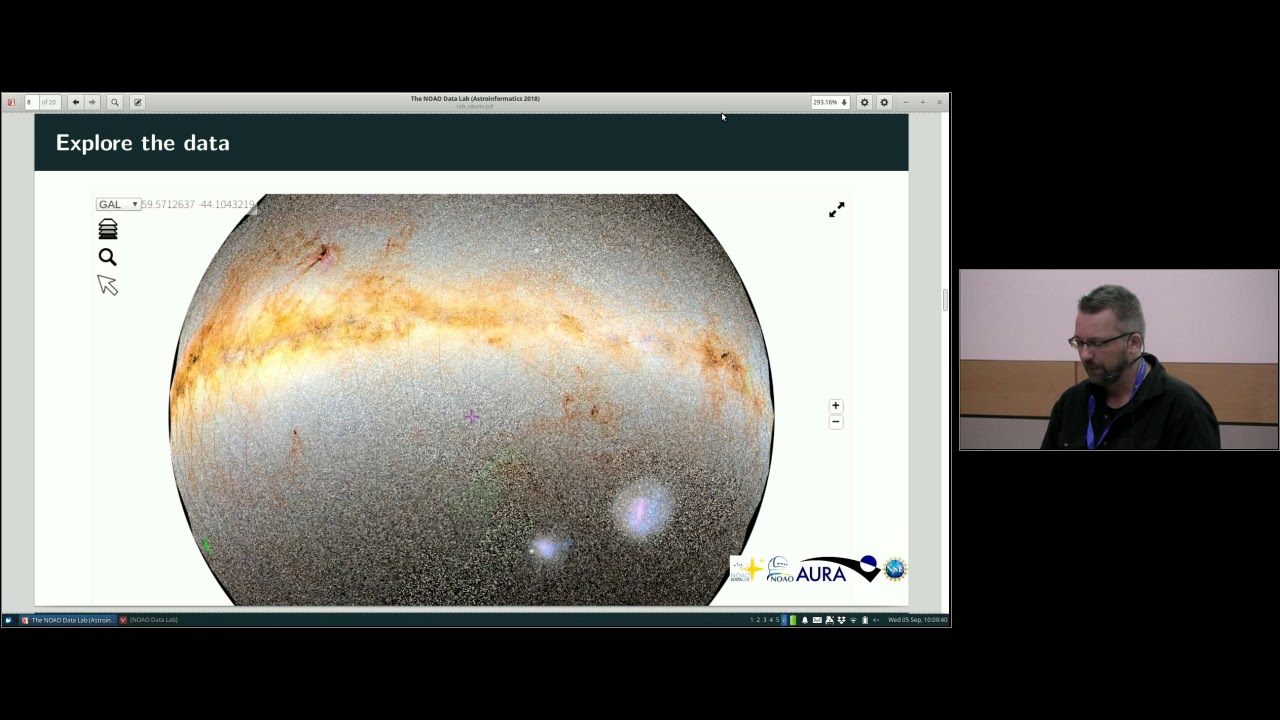The width and height of the screenshot is (1280, 720).
Task: Click the NOAO logo
Action: point(780,570)
